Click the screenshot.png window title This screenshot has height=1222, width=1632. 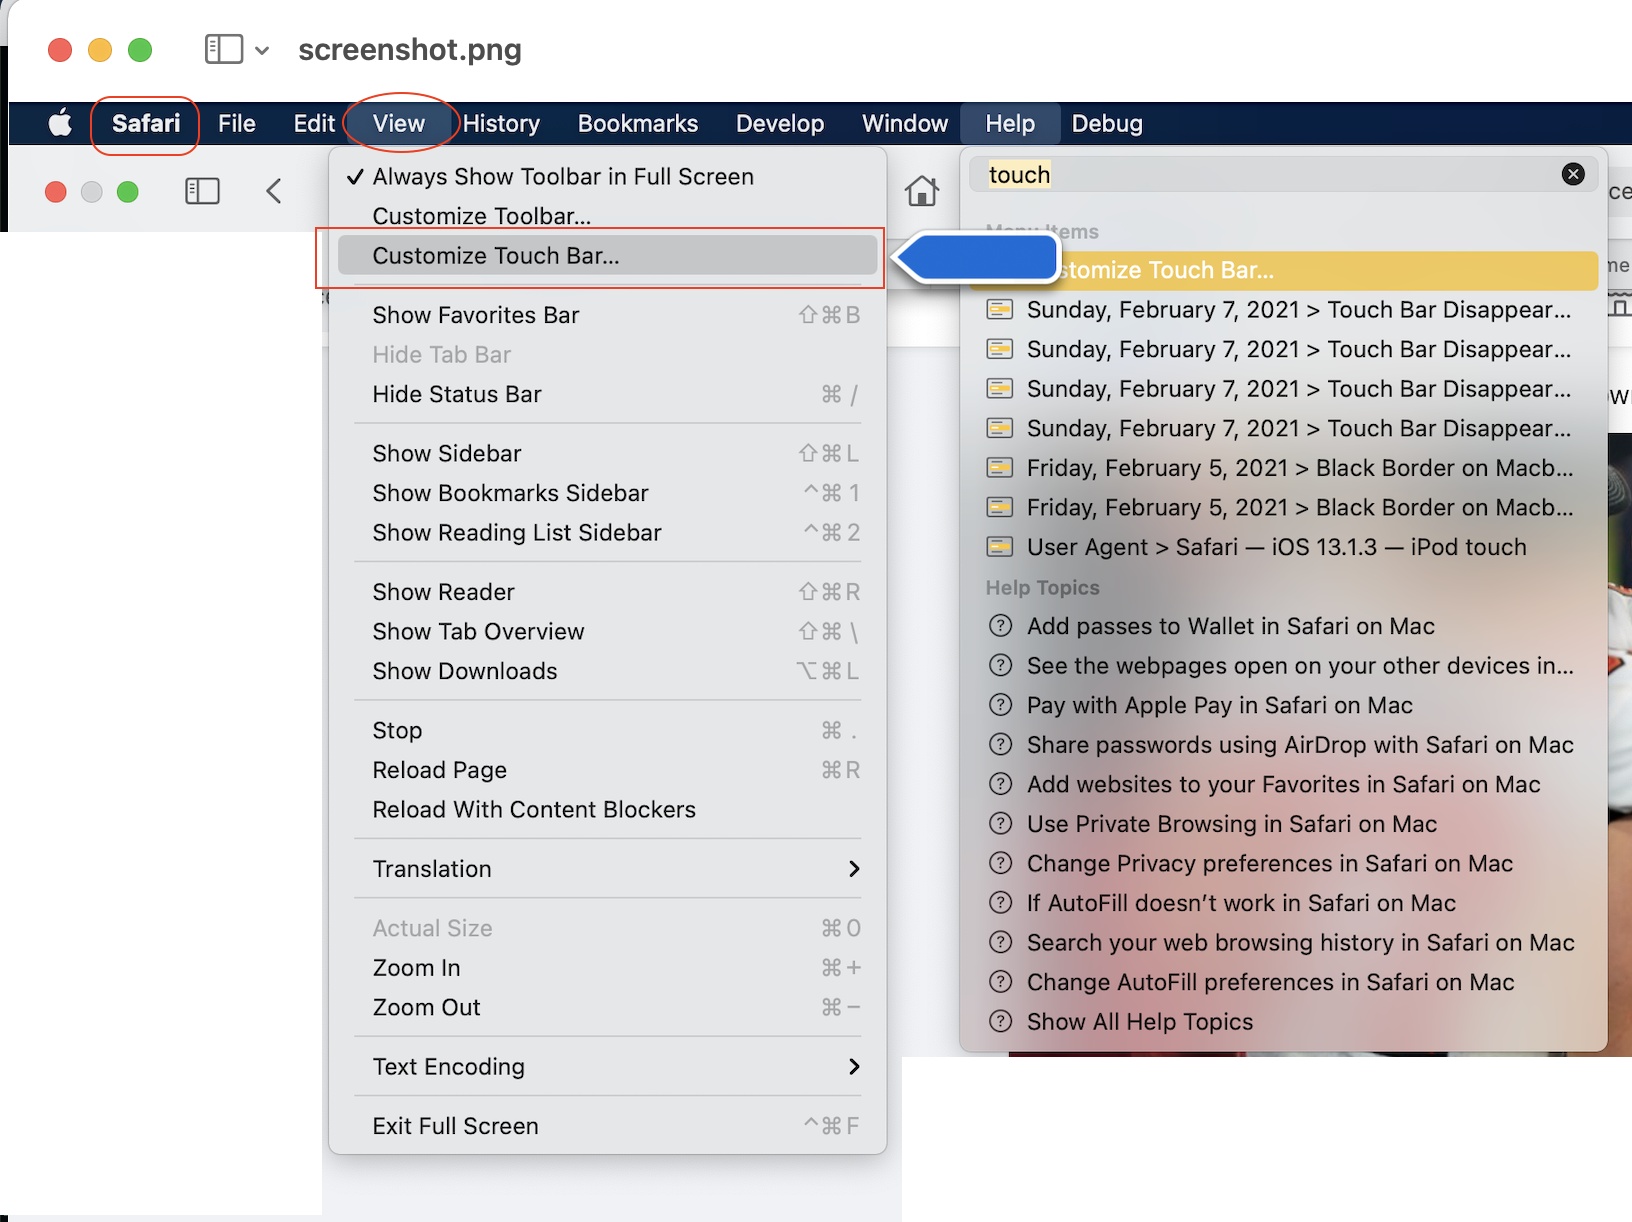pyautogui.click(x=410, y=50)
